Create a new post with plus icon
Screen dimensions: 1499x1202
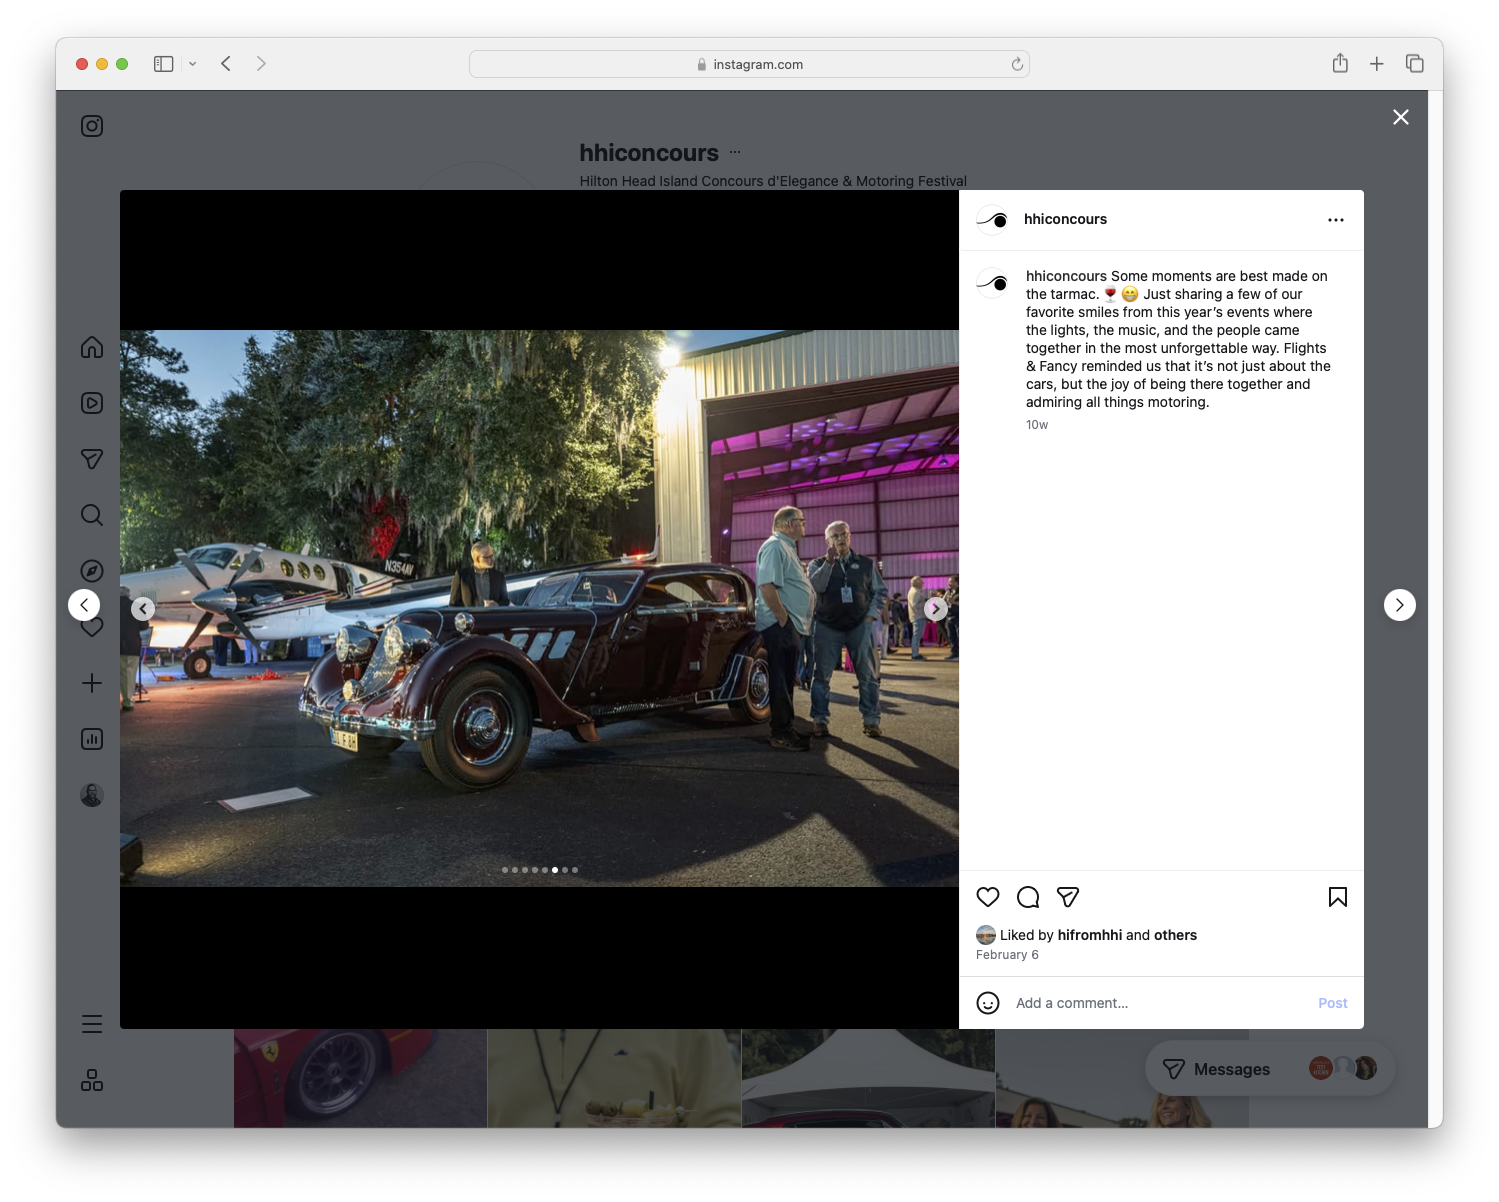(91, 683)
